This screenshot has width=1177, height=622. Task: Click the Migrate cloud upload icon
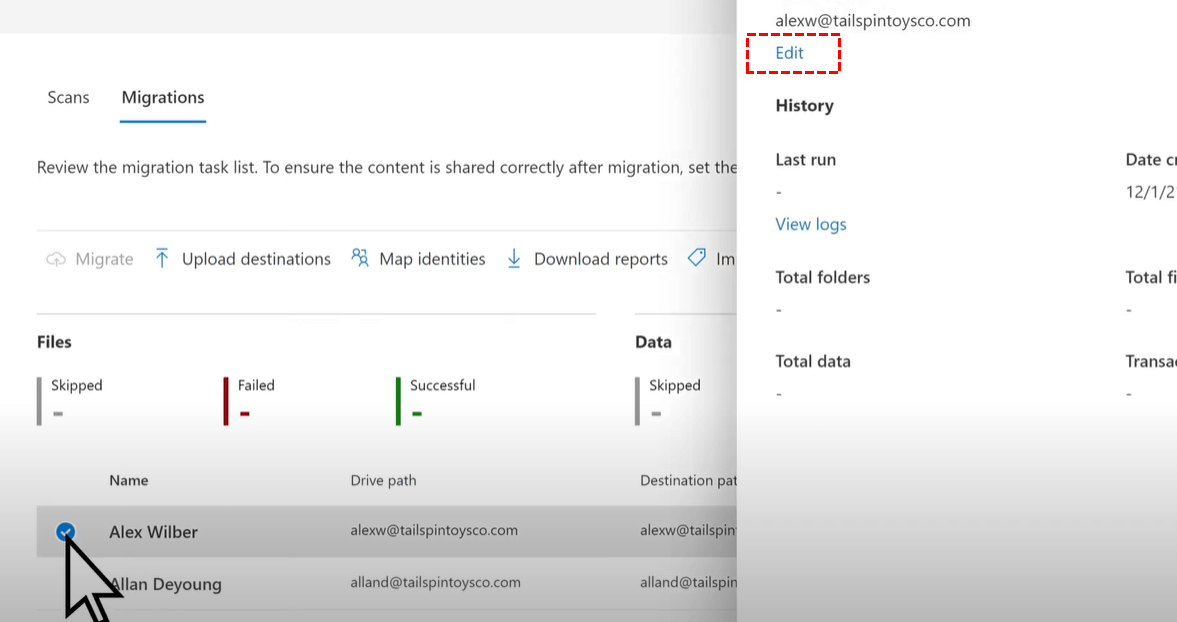[56, 259]
